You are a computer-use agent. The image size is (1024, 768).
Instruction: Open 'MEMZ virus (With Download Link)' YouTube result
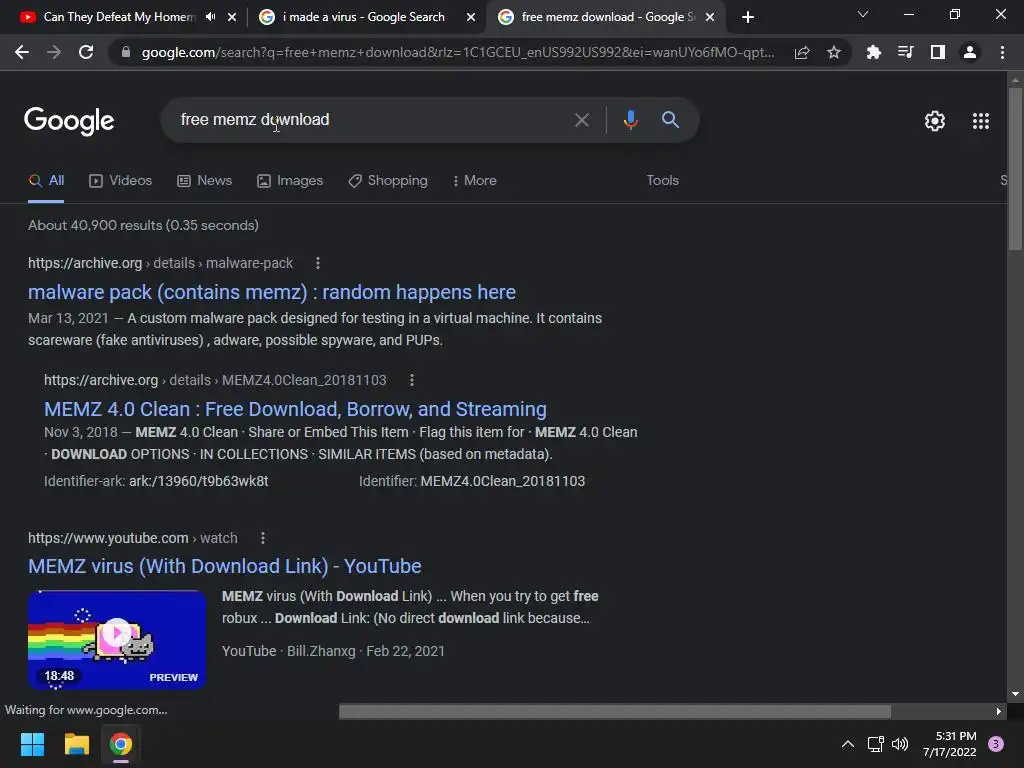pyautogui.click(x=225, y=566)
